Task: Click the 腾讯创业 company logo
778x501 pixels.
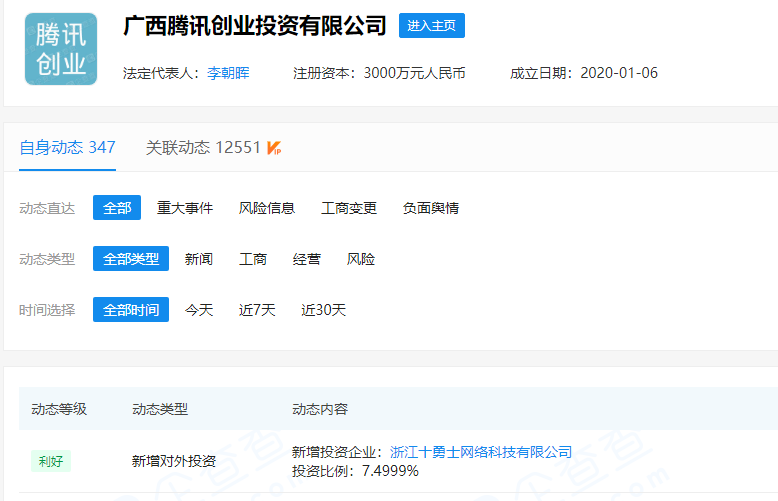Action: 61,49
